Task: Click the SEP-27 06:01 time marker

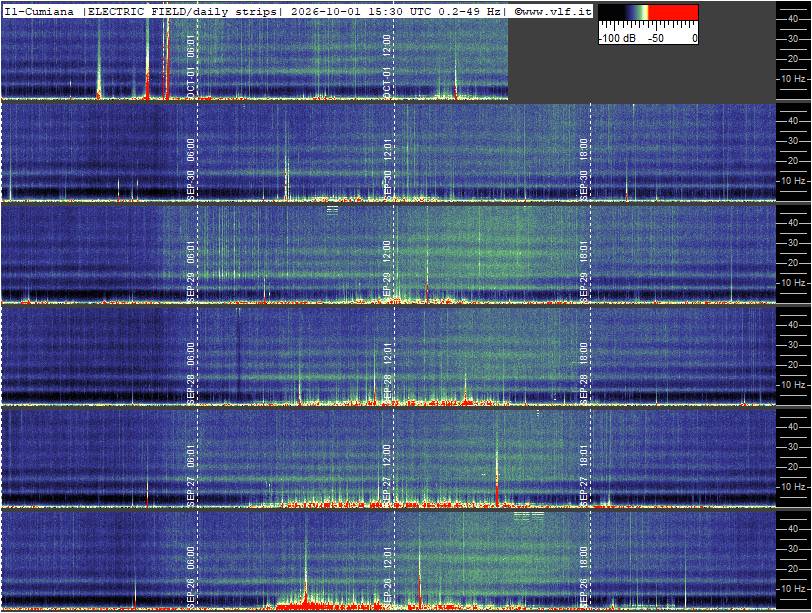Action: click(191, 476)
